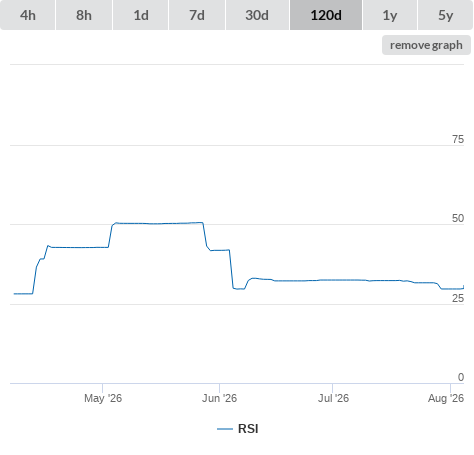
Task: Switch chart to 30d range
Action: coord(257,15)
